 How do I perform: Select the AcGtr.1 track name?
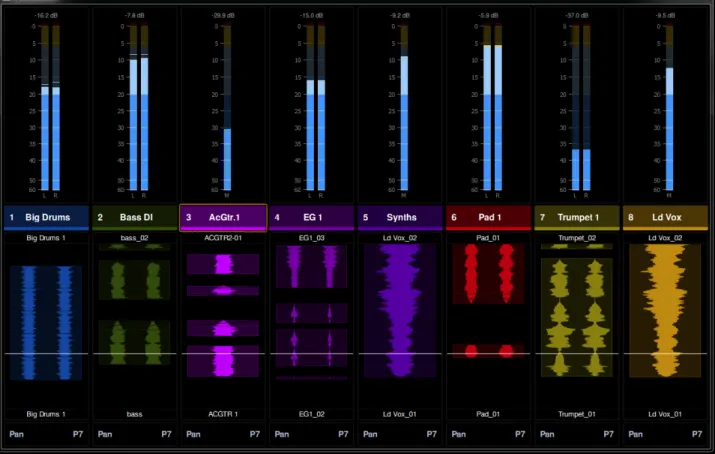[223, 217]
